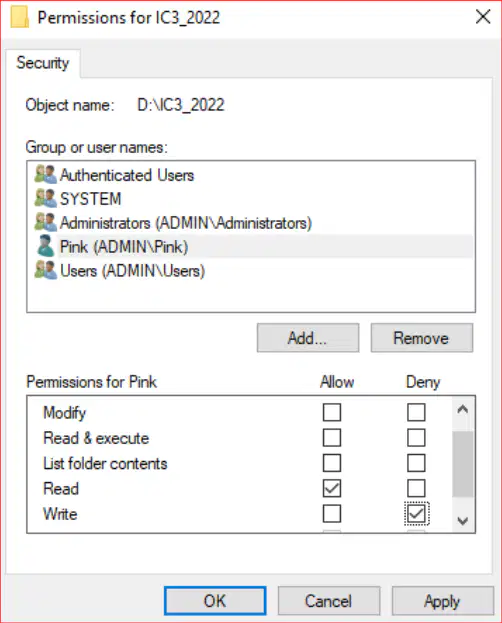Click the Pink user icon
The height and width of the screenshot is (623, 502).
45,246
